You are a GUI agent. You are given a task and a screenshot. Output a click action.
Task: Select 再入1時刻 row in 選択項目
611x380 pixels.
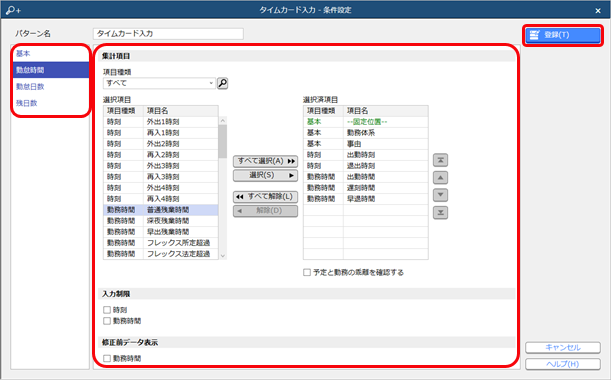[x=161, y=133]
